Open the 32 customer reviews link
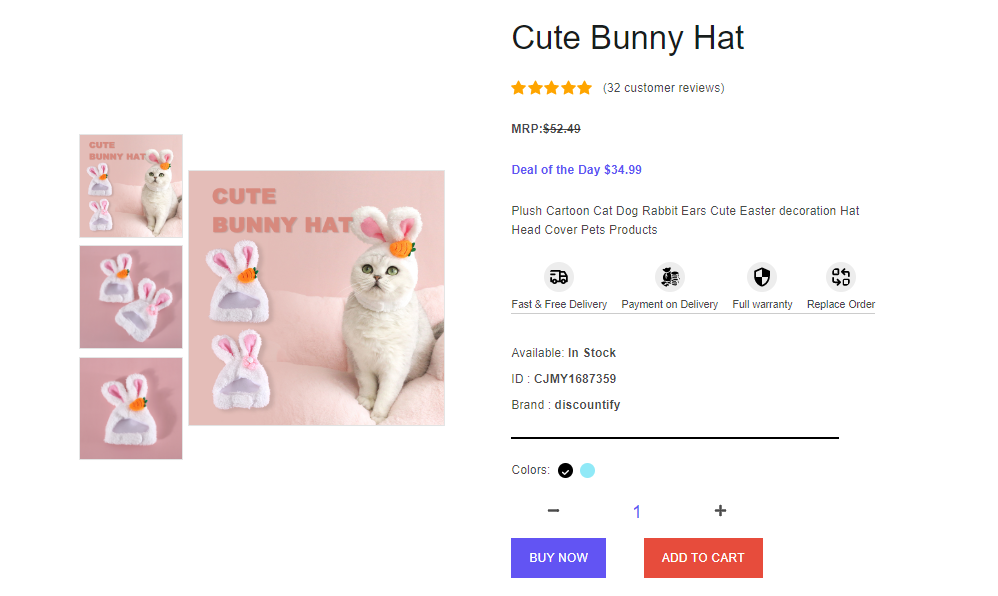Screen dimensions: 998x596 coord(664,88)
